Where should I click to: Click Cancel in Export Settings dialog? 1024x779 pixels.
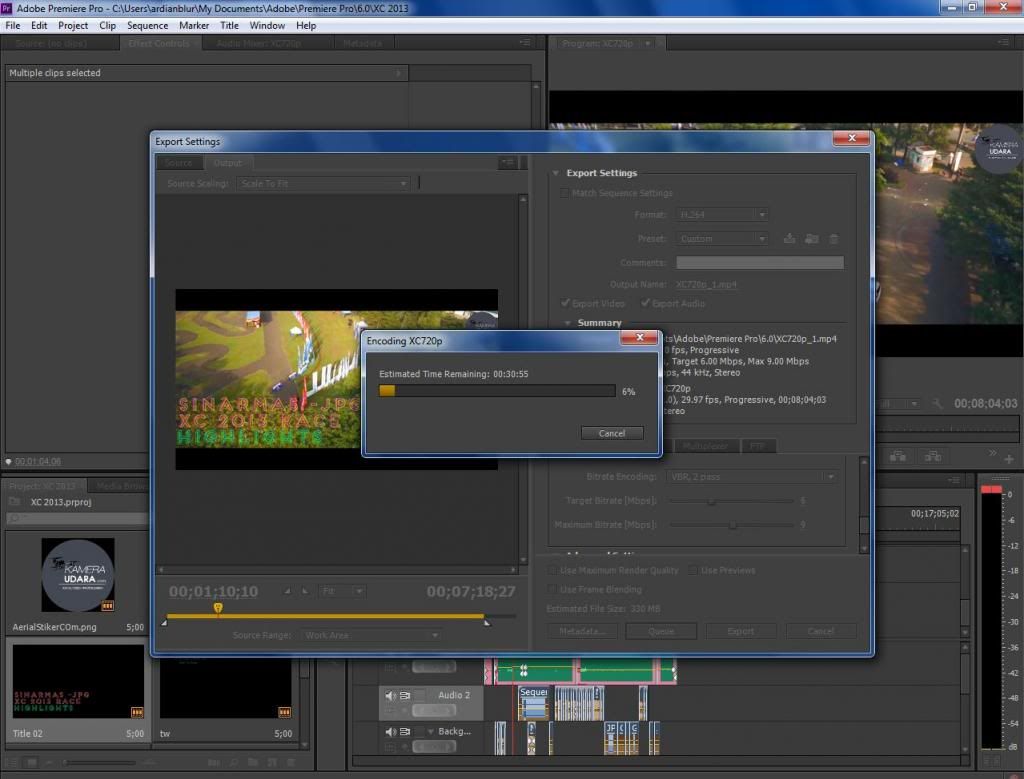(x=821, y=631)
